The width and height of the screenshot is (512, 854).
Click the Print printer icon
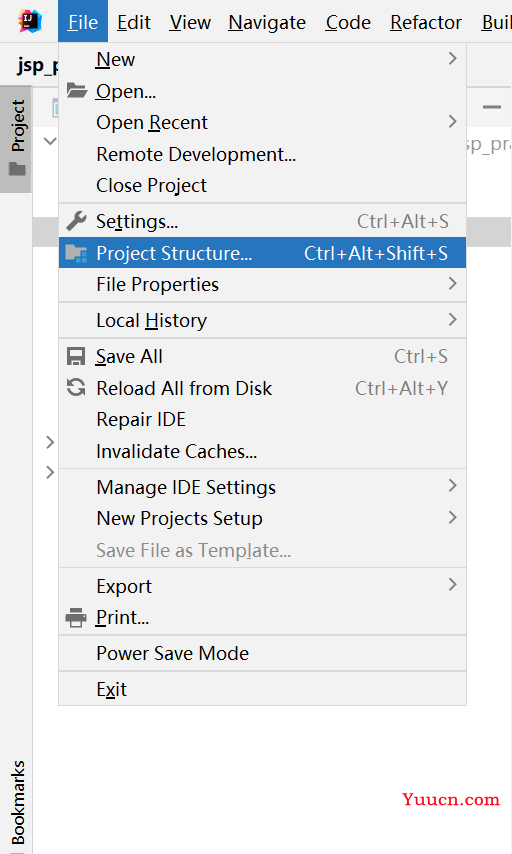(76, 618)
